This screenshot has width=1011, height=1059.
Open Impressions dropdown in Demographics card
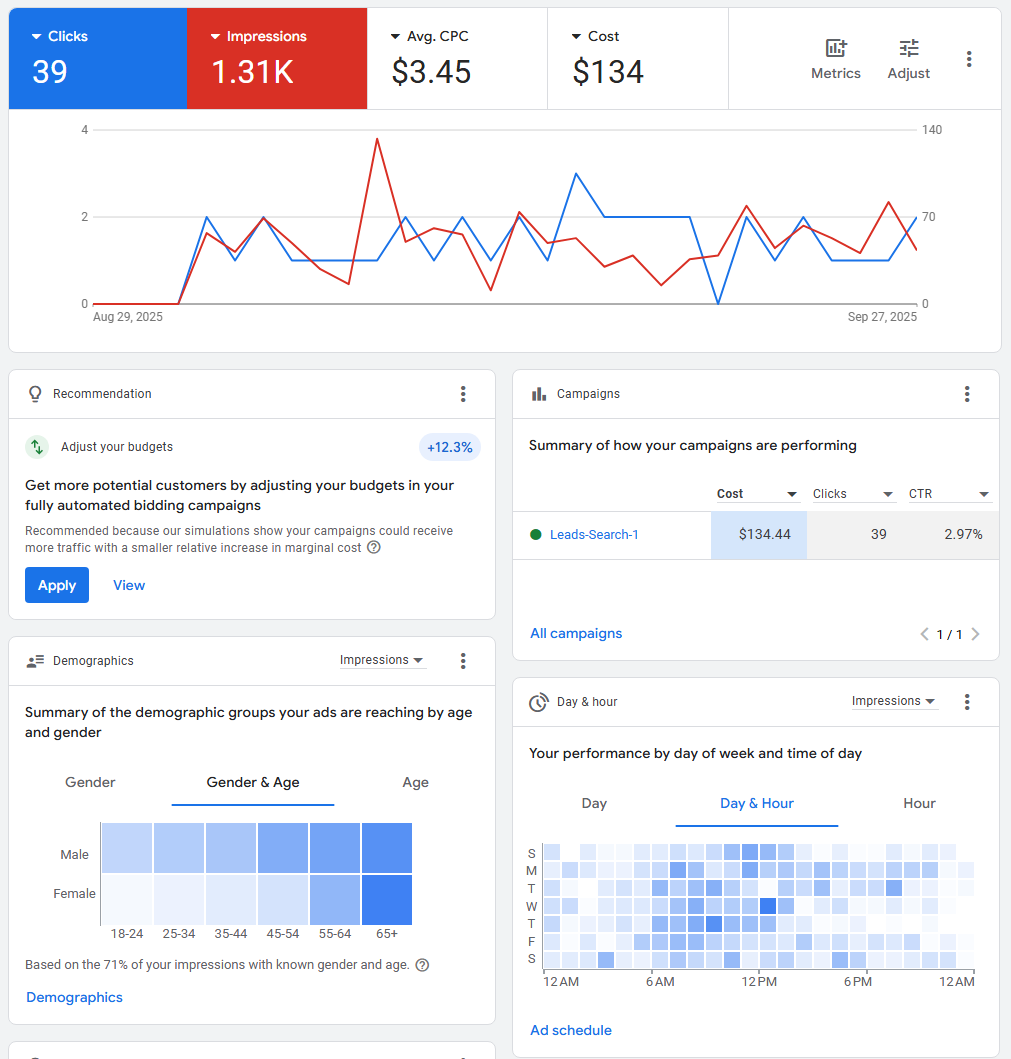(382, 661)
